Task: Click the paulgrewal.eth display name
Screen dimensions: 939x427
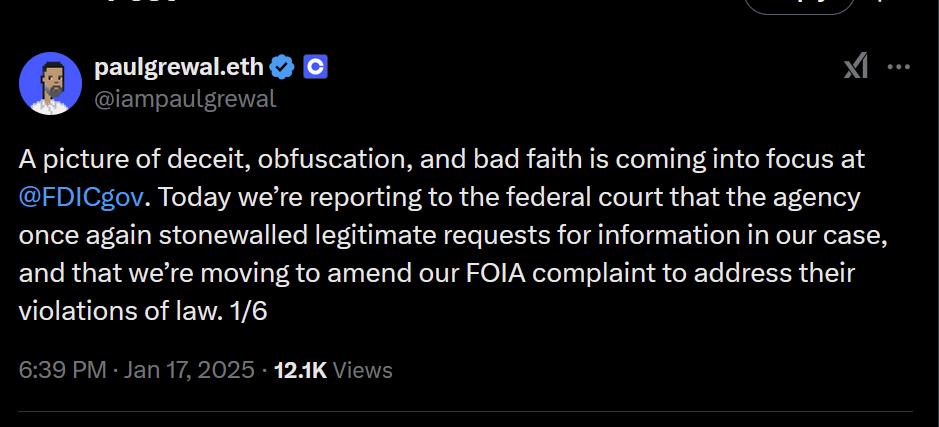Action: pos(179,68)
